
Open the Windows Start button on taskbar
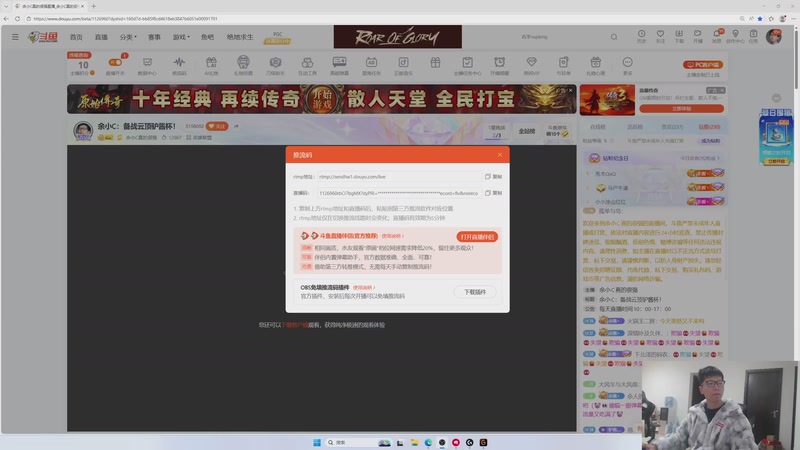[x=317, y=442]
